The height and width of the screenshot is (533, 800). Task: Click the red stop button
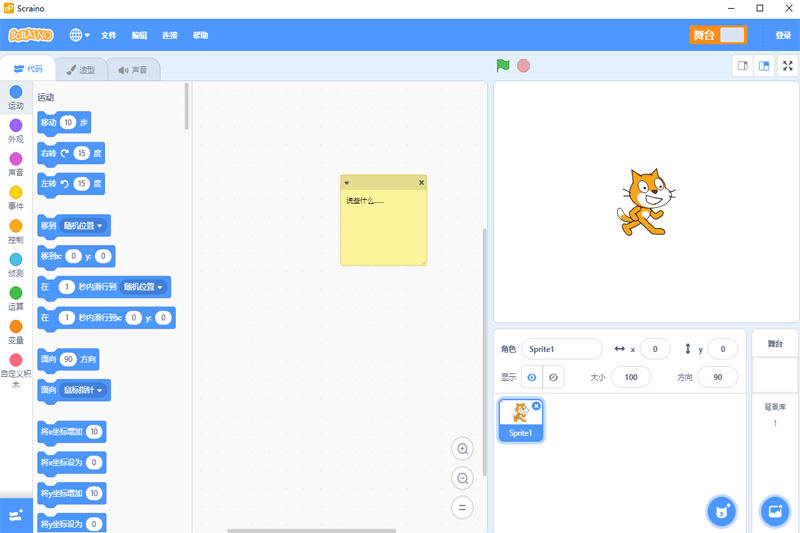click(x=523, y=66)
